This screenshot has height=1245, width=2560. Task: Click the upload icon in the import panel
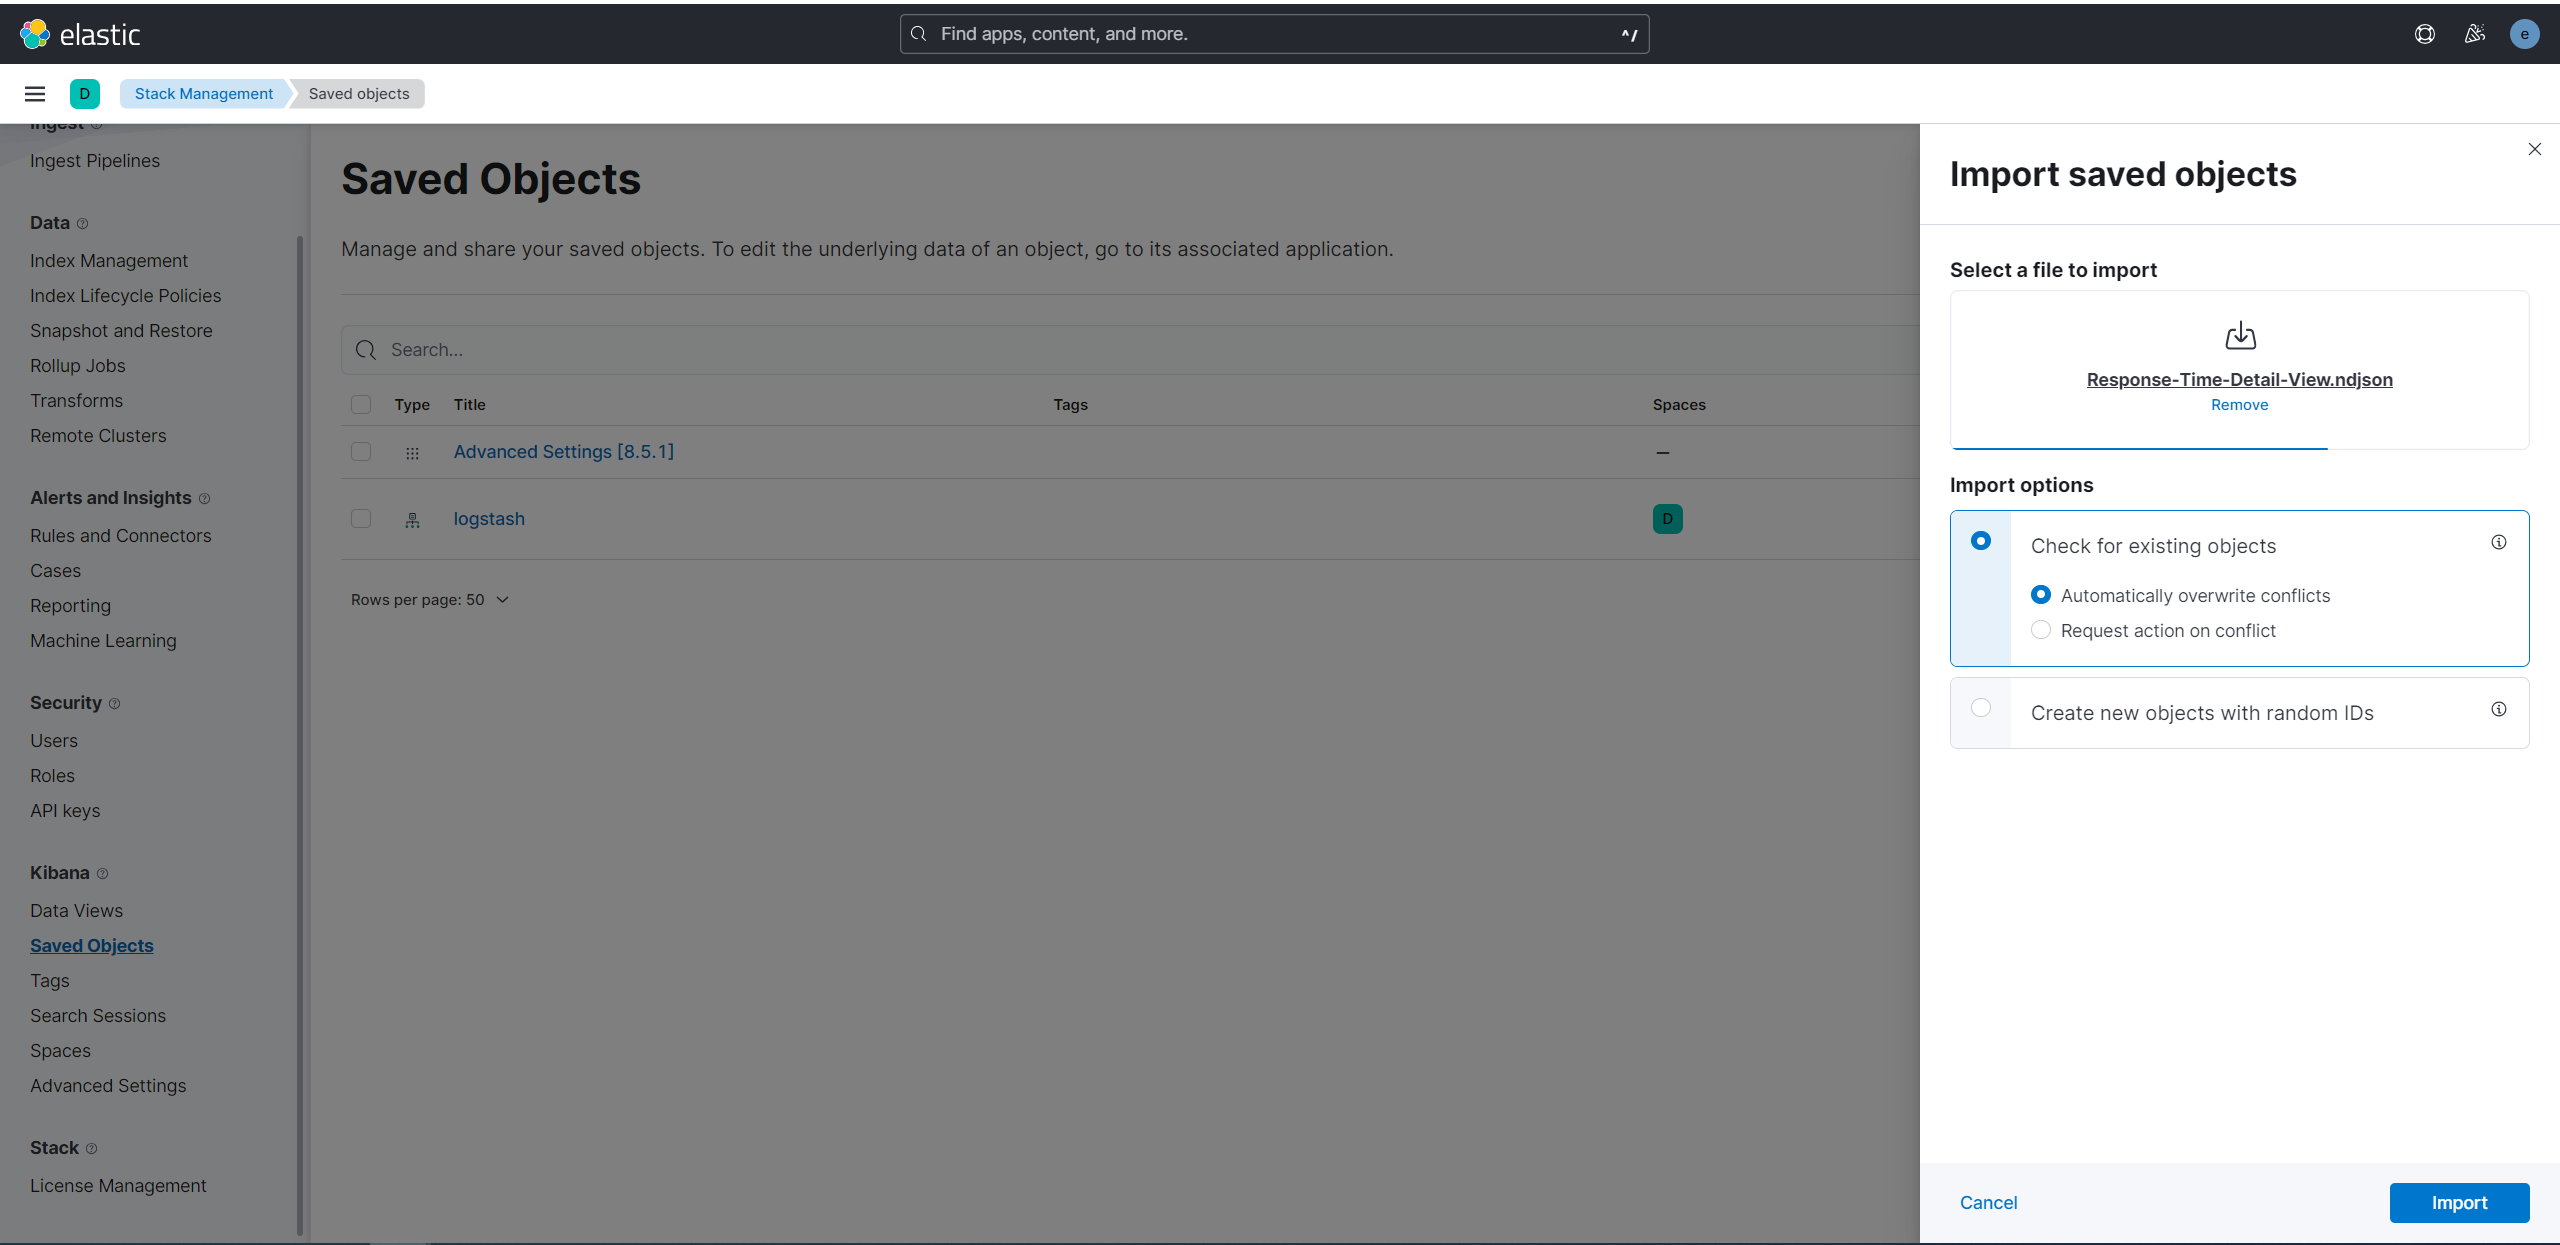click(2240, 335)
